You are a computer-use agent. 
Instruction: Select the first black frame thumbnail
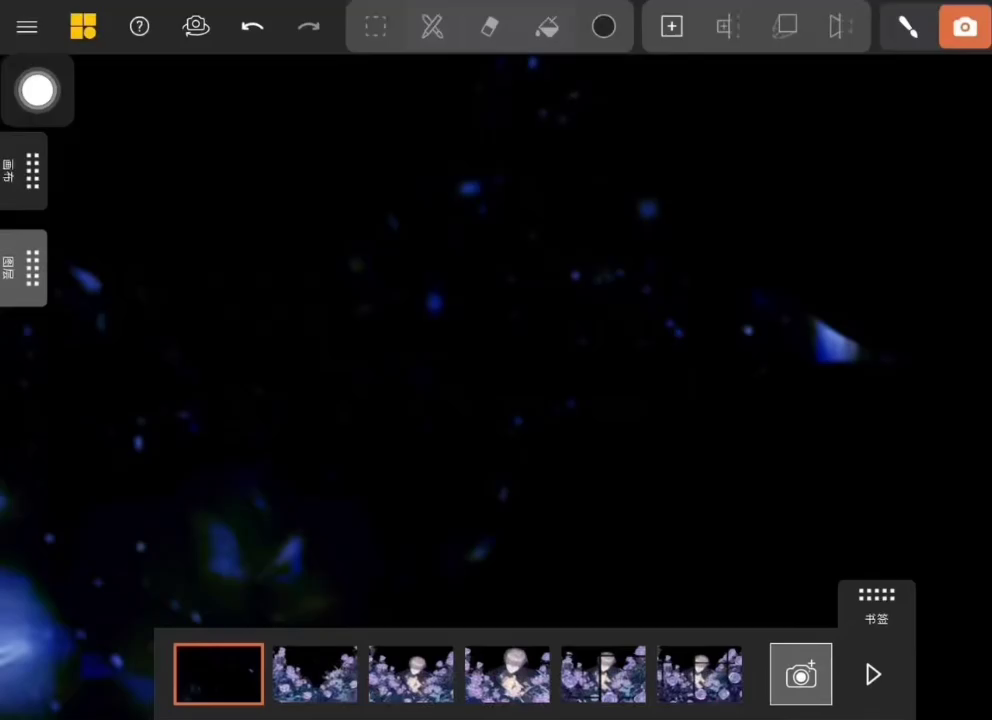pyautogui.click(x=219, y=674)
